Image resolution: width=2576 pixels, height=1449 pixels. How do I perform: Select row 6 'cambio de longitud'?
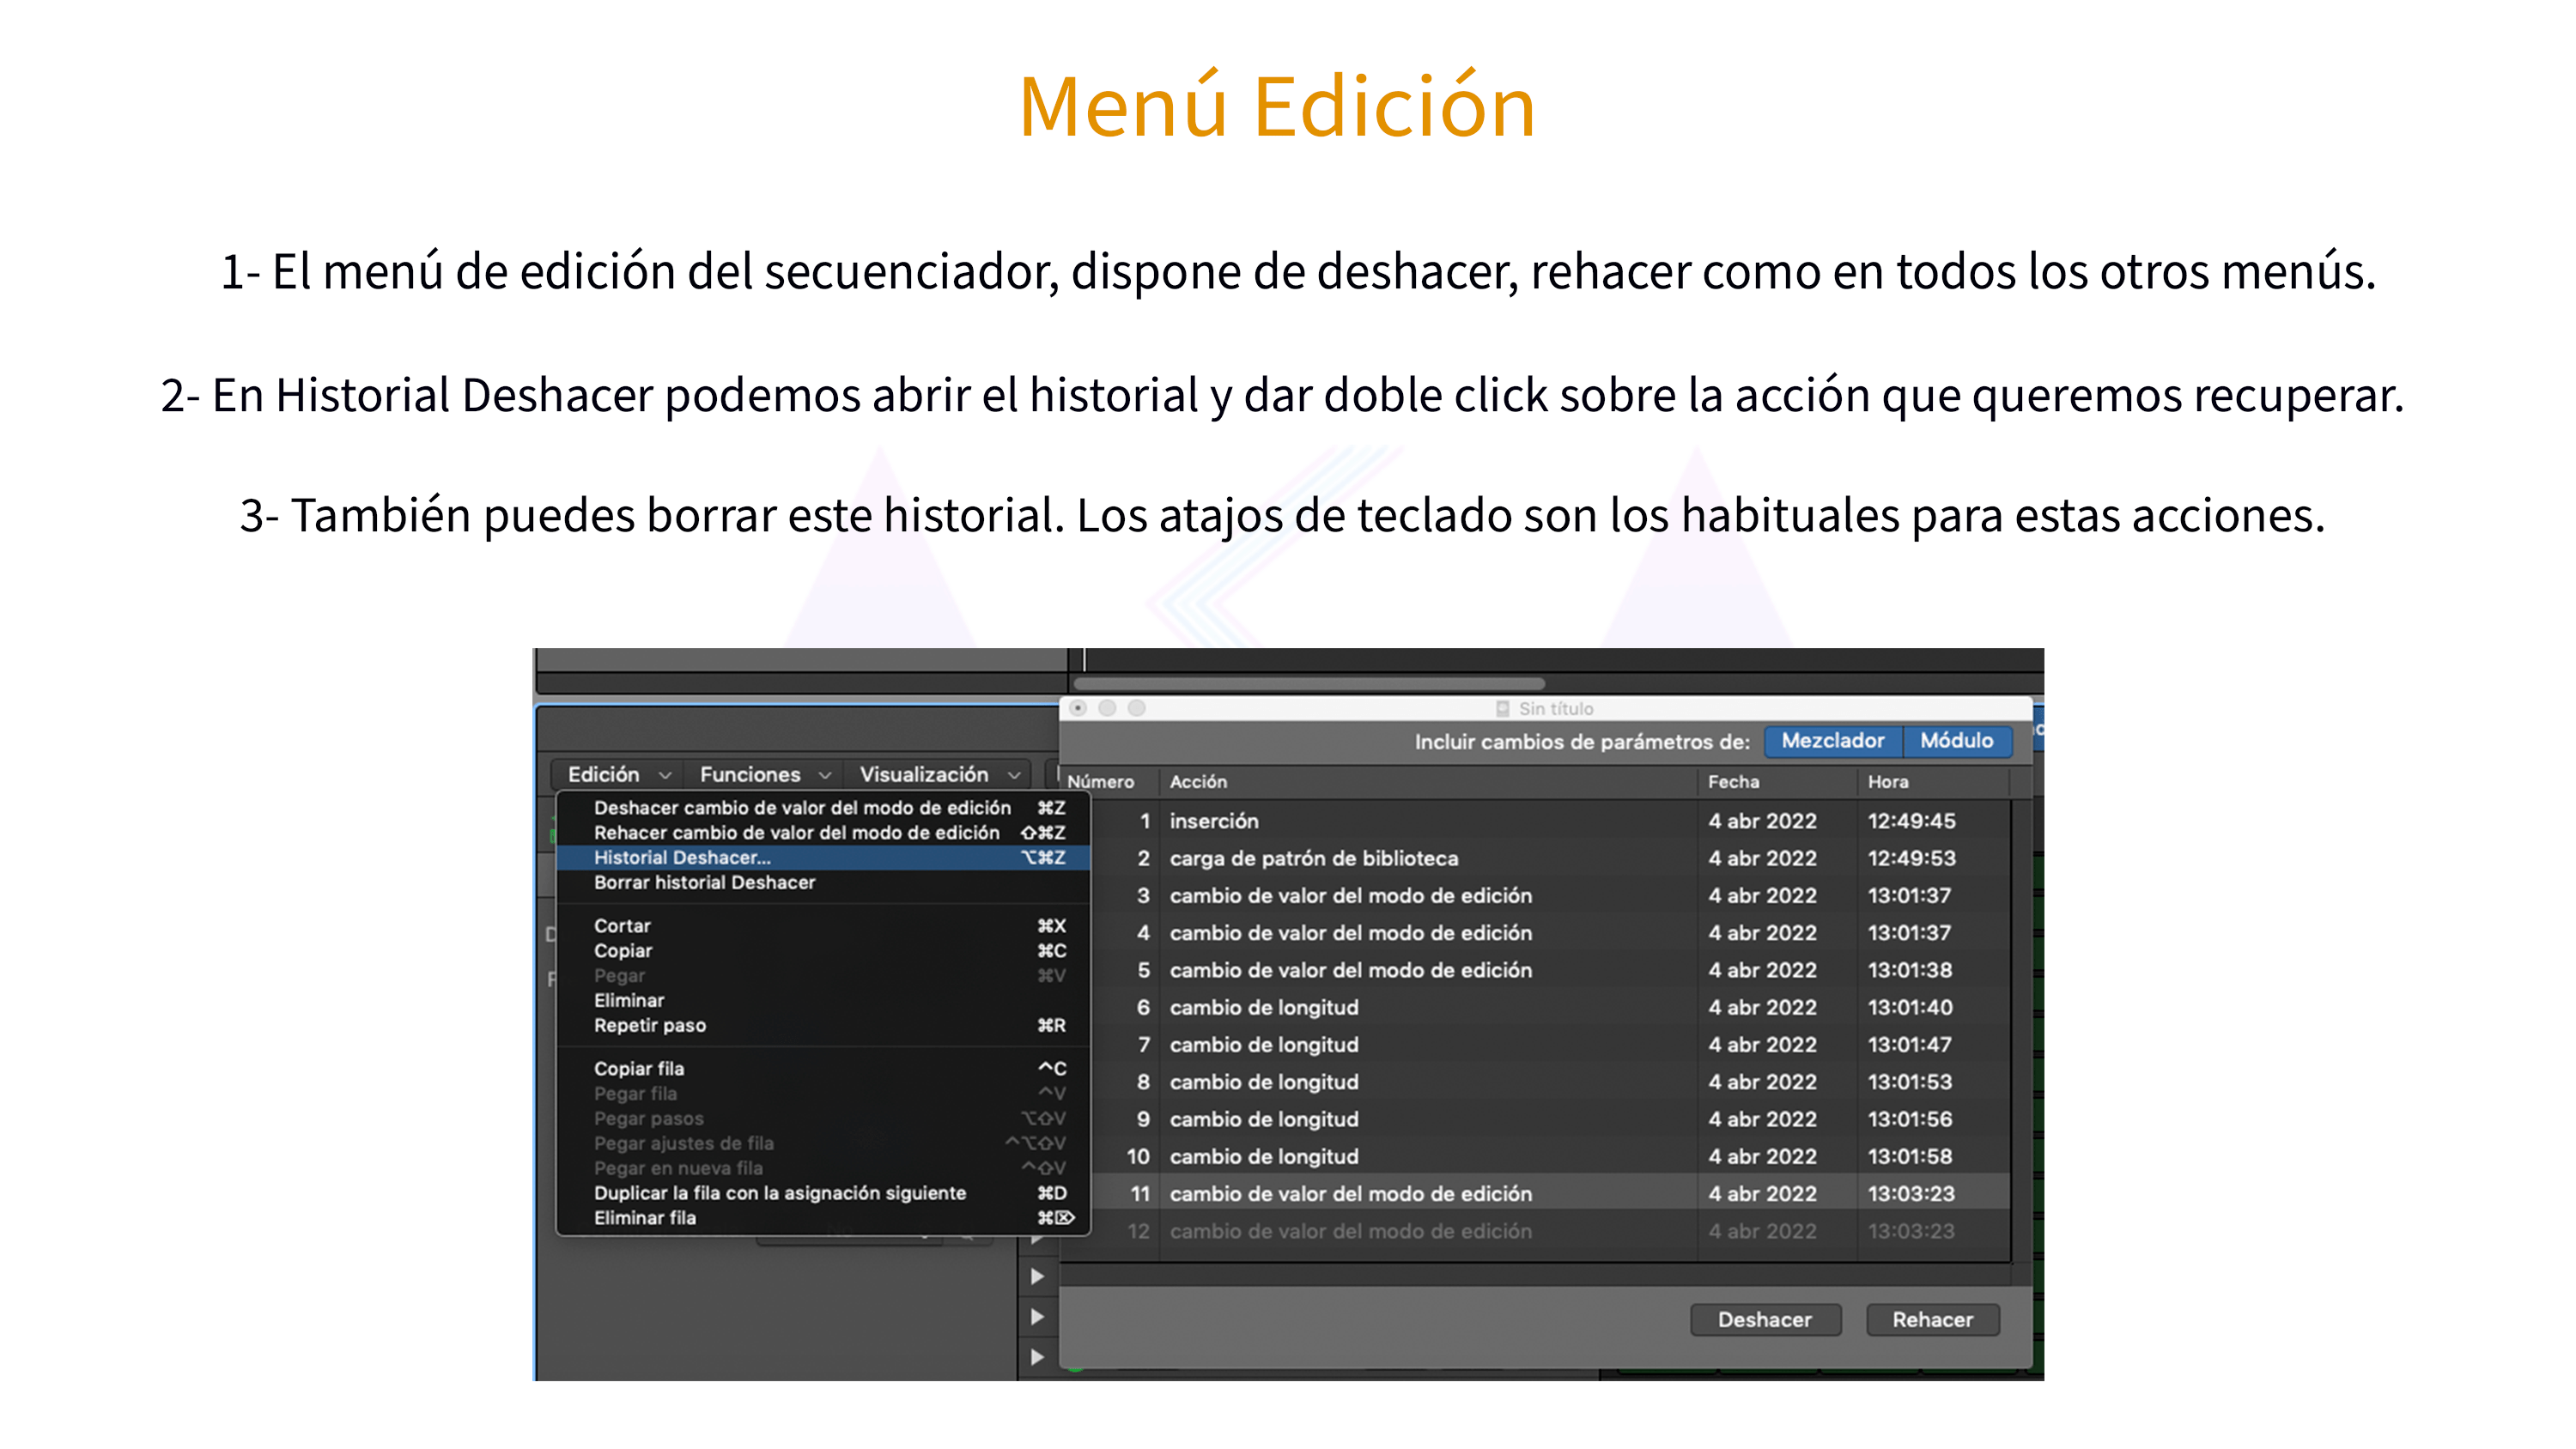pyautogui.click(x=1535, y=1007)
